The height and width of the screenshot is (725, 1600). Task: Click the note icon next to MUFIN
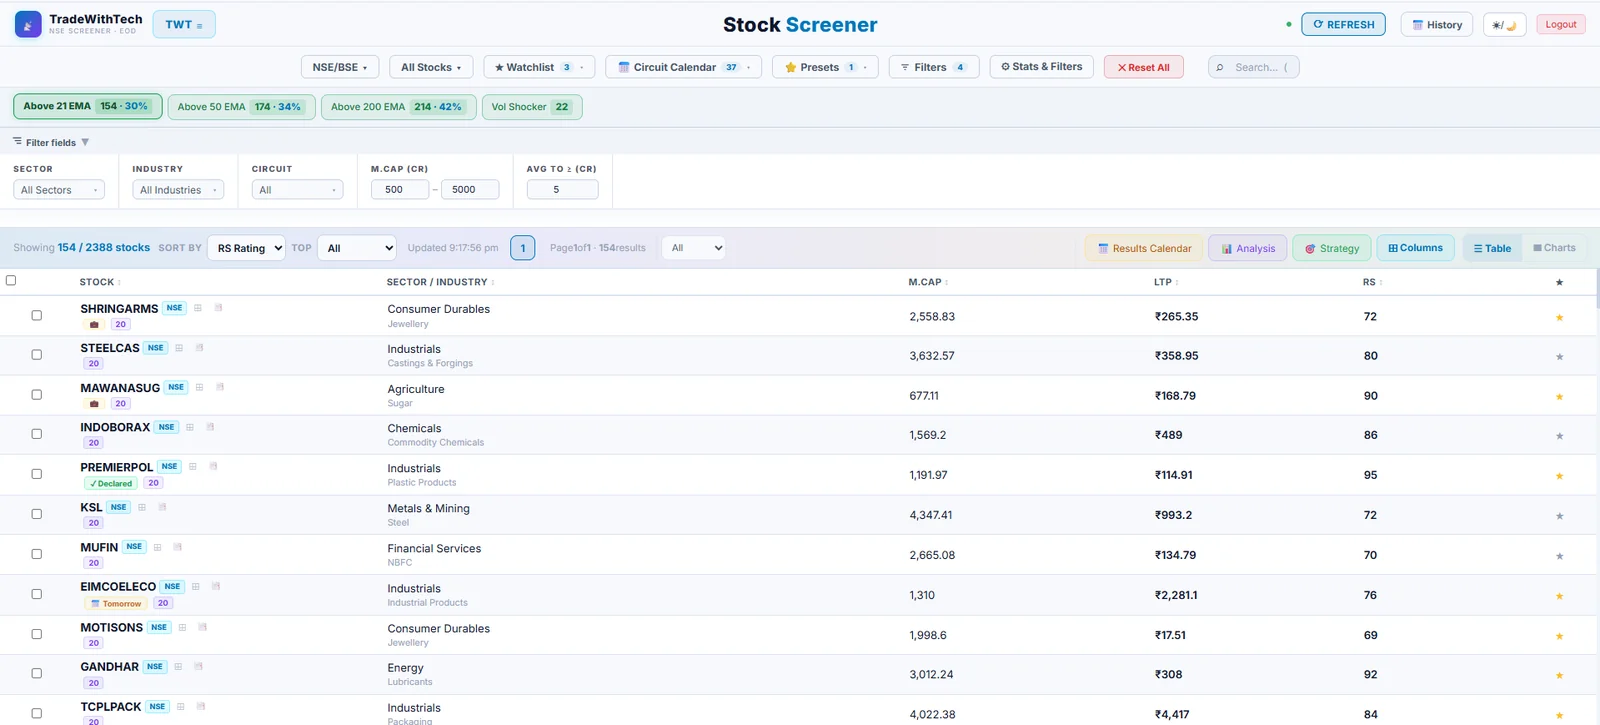click(178, 547)
